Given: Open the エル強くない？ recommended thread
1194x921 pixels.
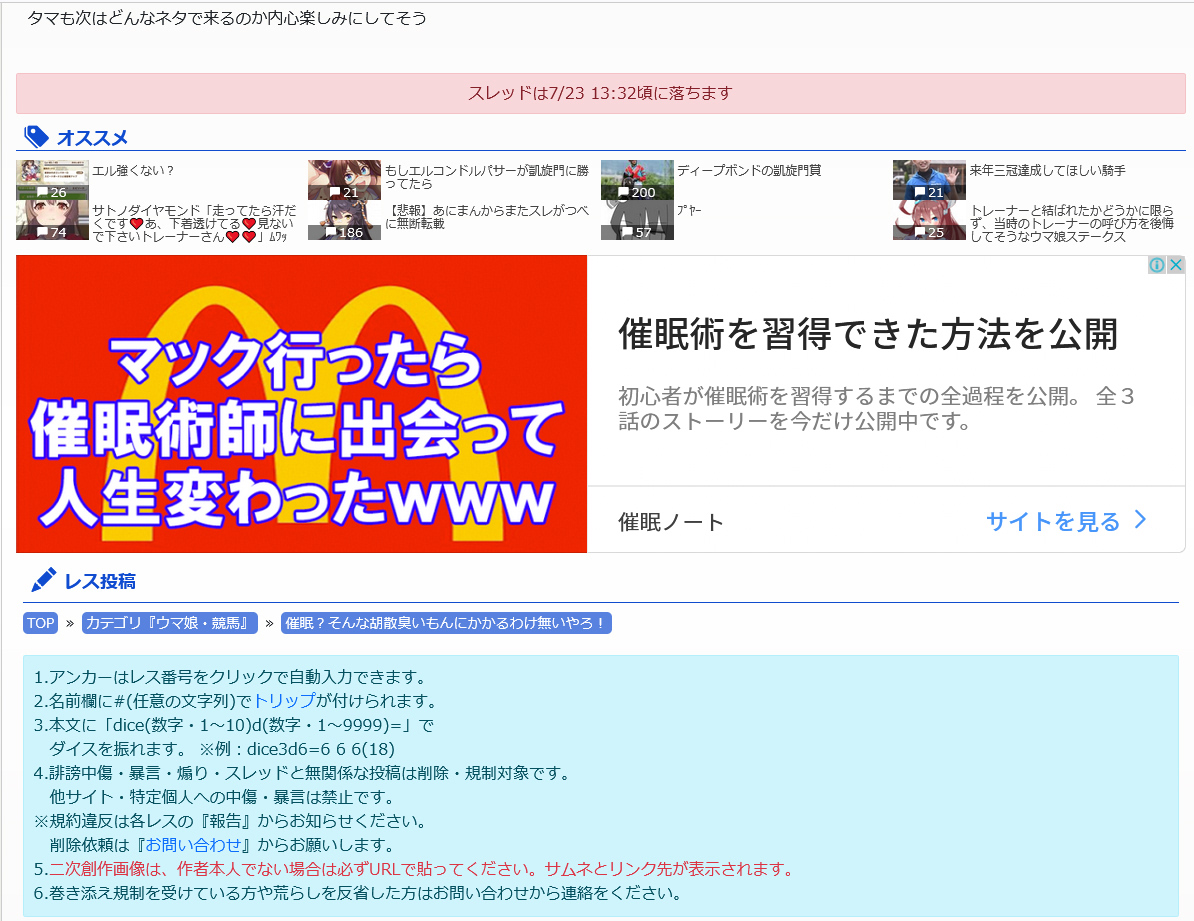Looking at the screenshot, I should (x=134, y=171).
